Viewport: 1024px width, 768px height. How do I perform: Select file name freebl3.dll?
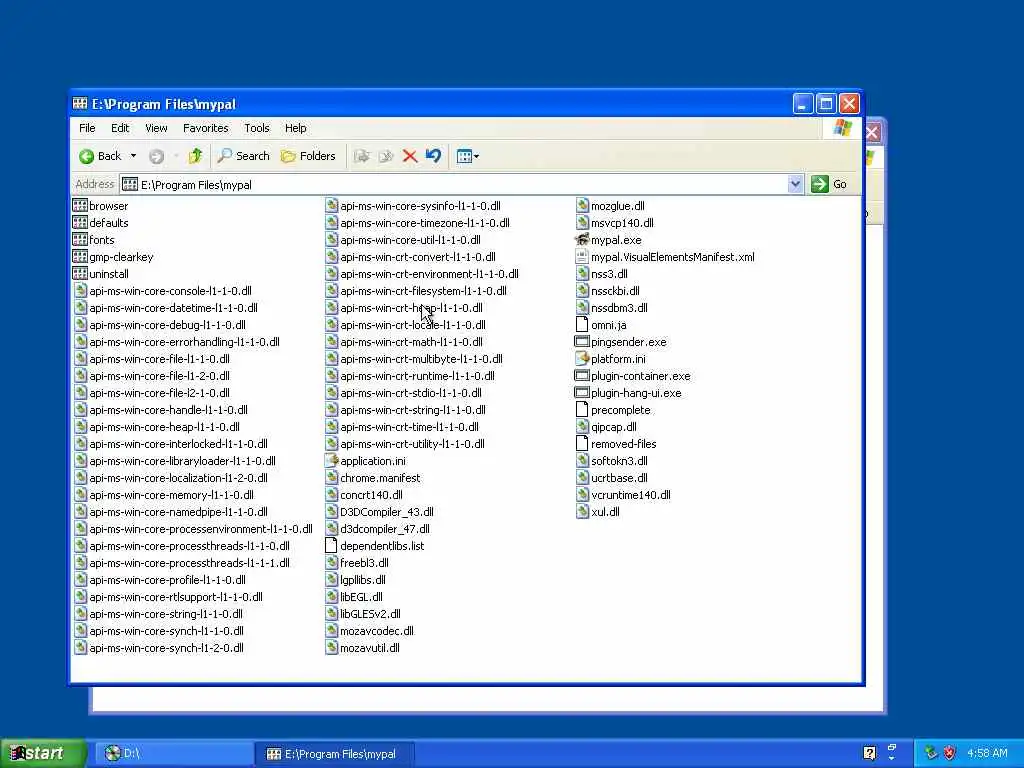tap(364, 562)
